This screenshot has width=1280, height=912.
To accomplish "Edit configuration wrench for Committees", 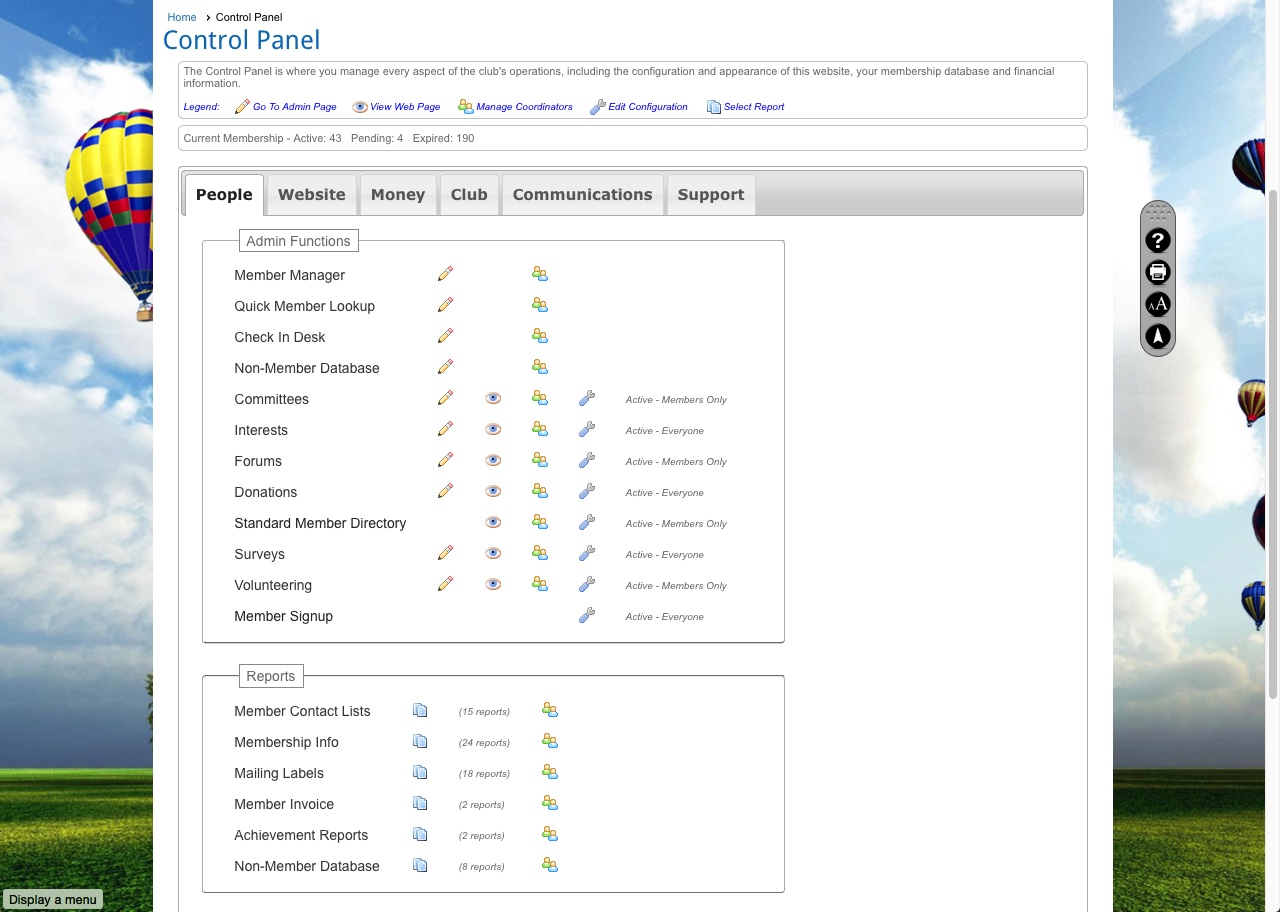I will coord(587,399).
